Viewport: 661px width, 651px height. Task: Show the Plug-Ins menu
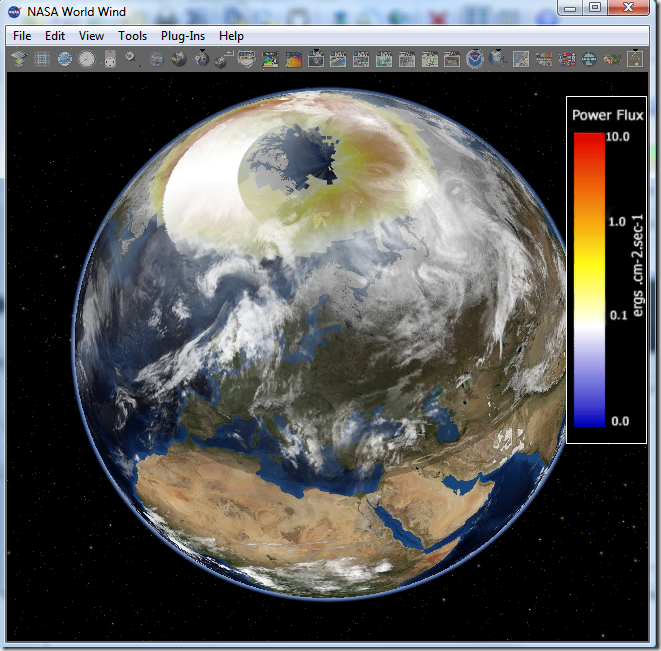tap(182, 36)
